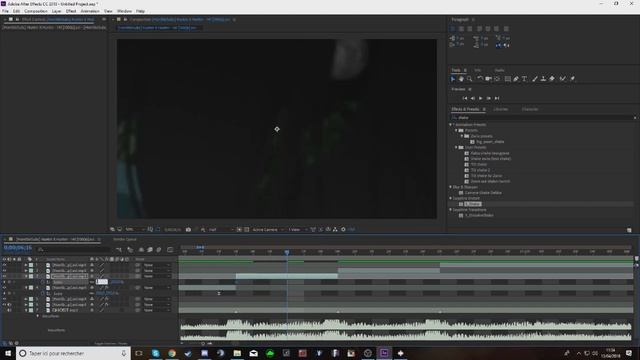The height and width of the screenshot is (360, 640).
Task: Take a snapshot with camera icon
Action: [188, 230]
